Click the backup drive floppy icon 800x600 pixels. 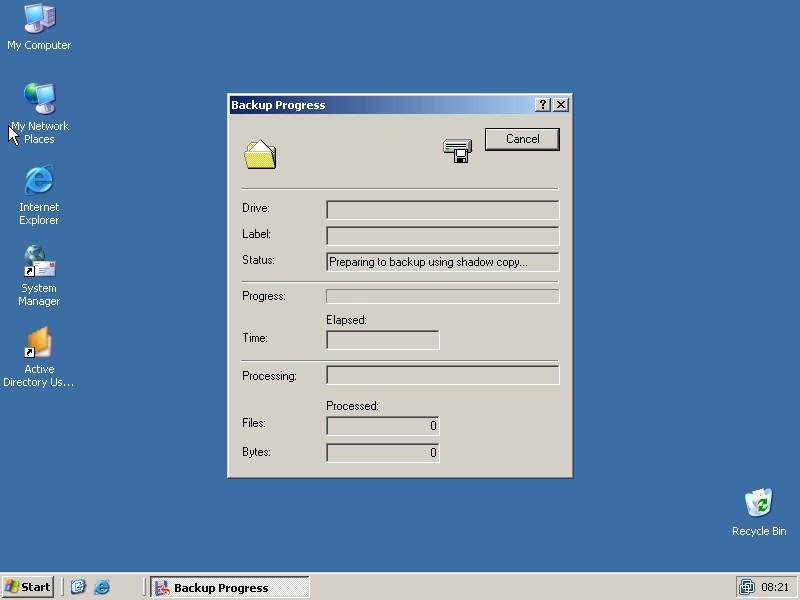(458, 151)
